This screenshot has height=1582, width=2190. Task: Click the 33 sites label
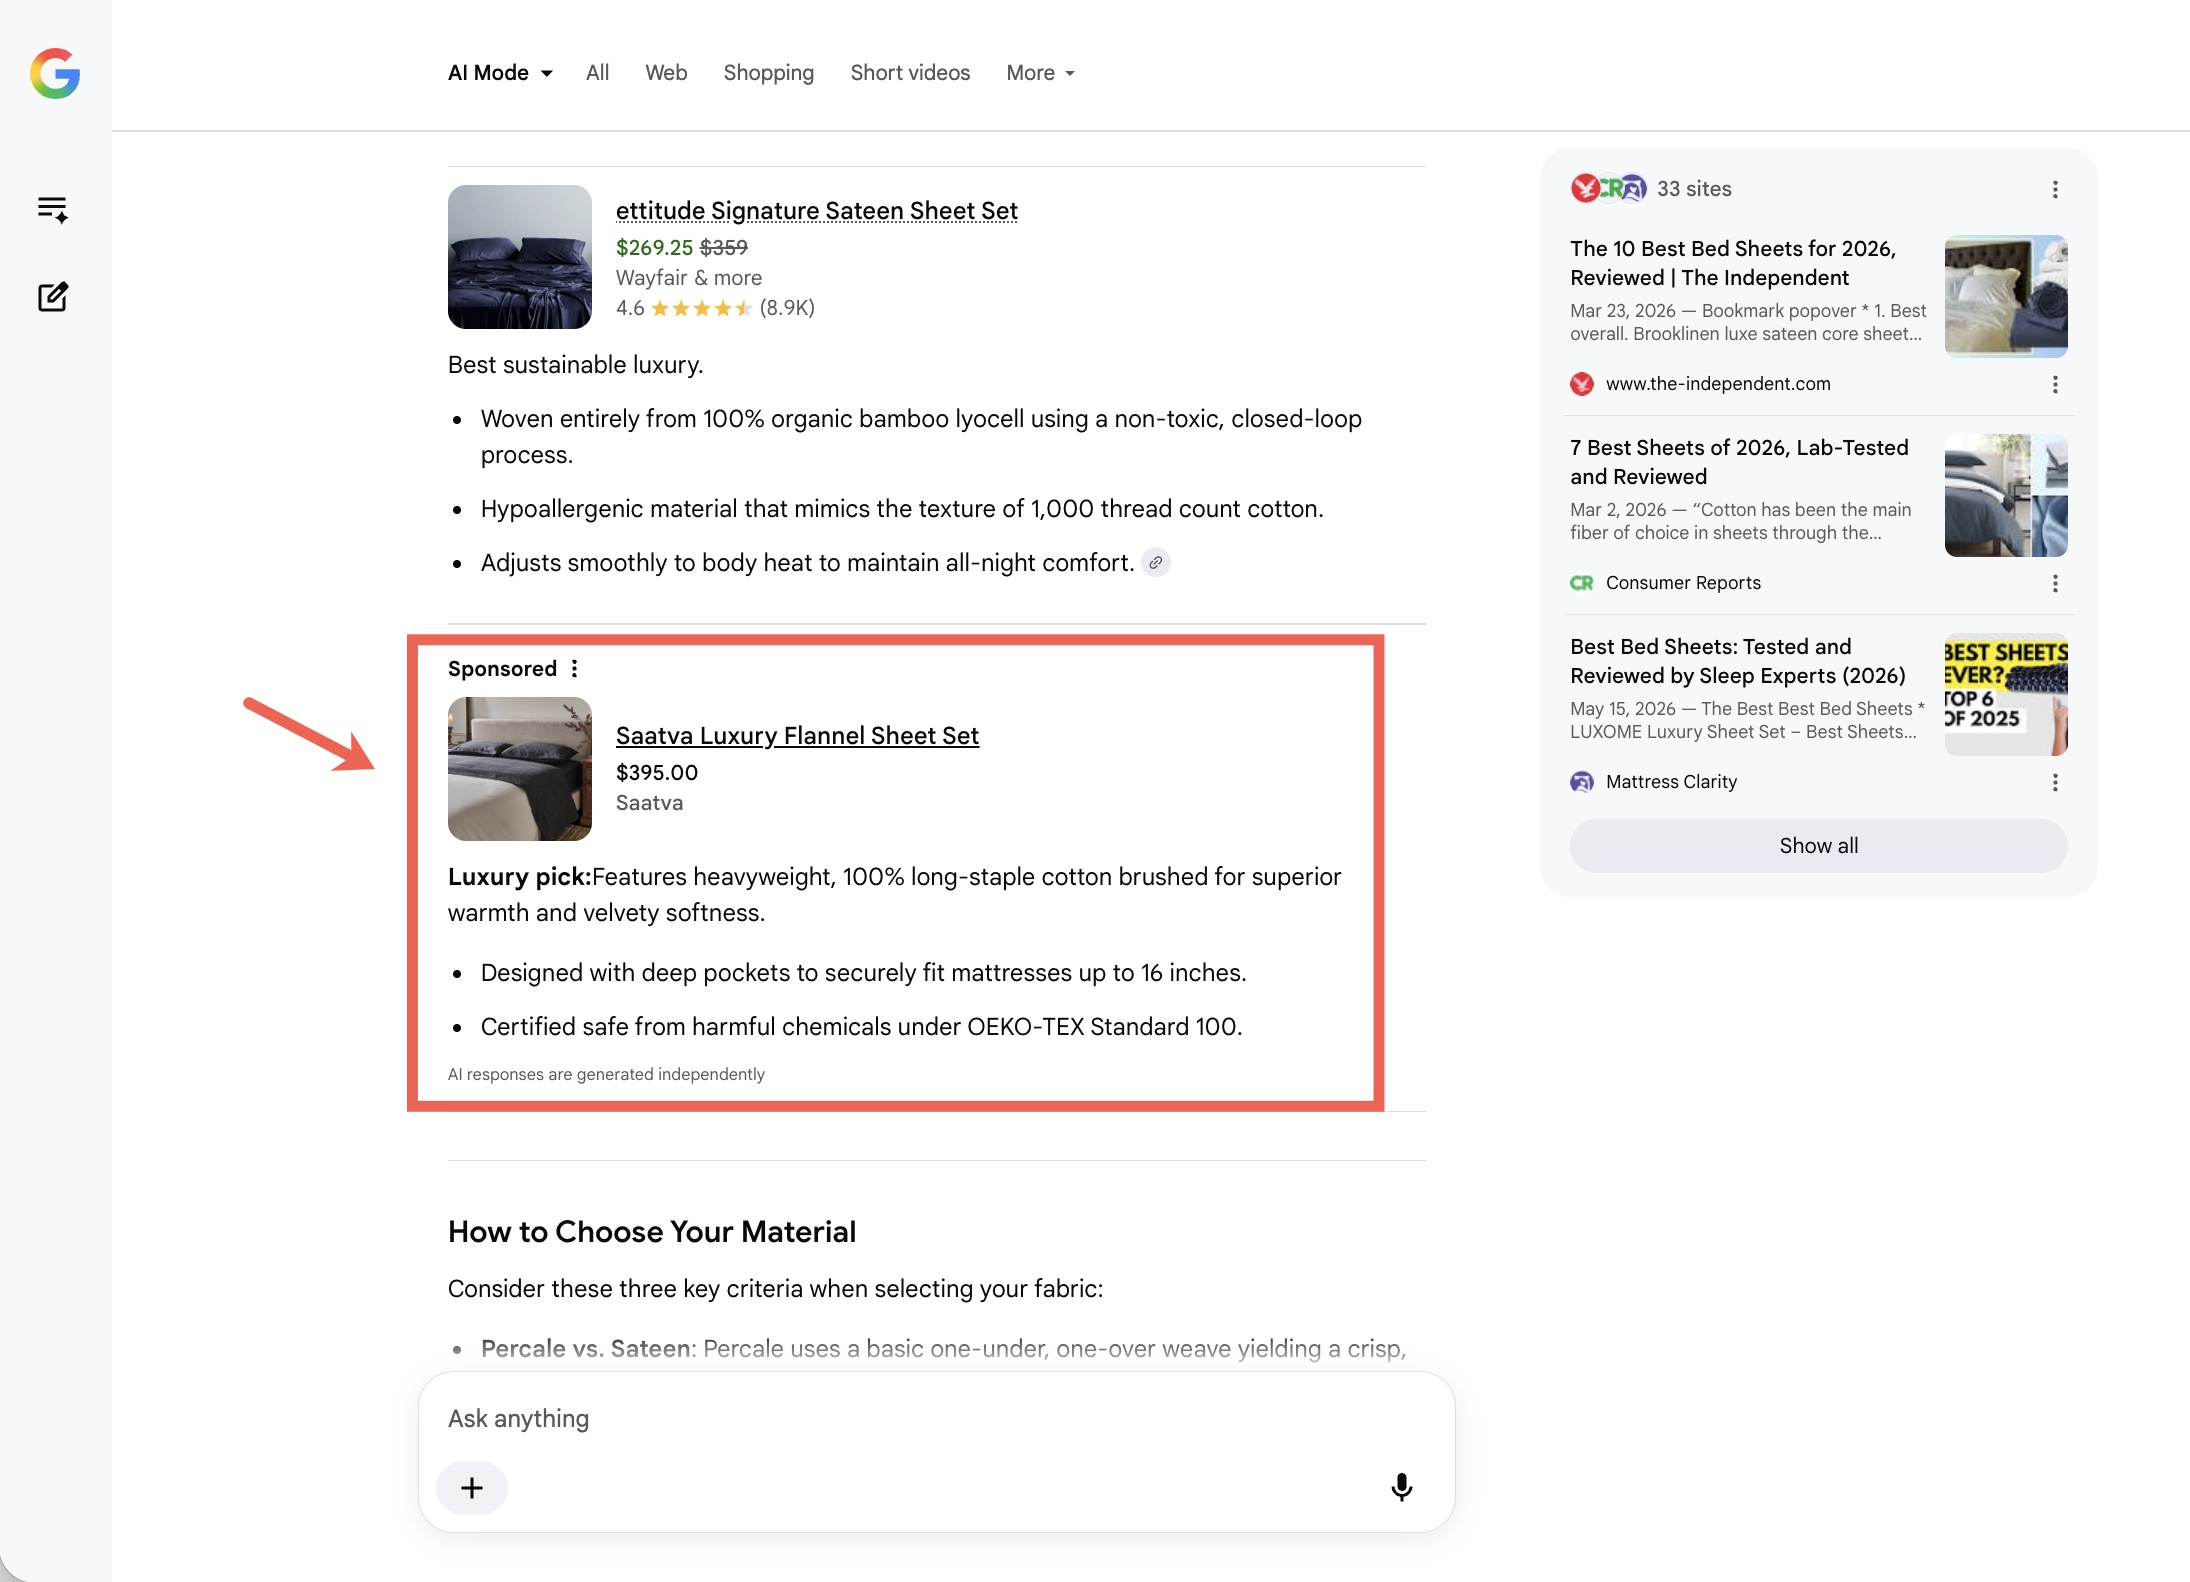click(x=1694, y=189)
